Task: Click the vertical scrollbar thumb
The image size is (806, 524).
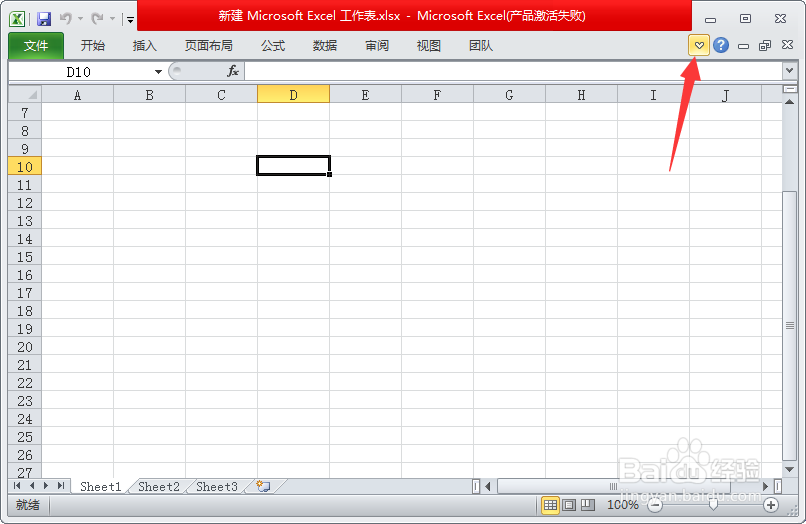Action: point(790,326)
